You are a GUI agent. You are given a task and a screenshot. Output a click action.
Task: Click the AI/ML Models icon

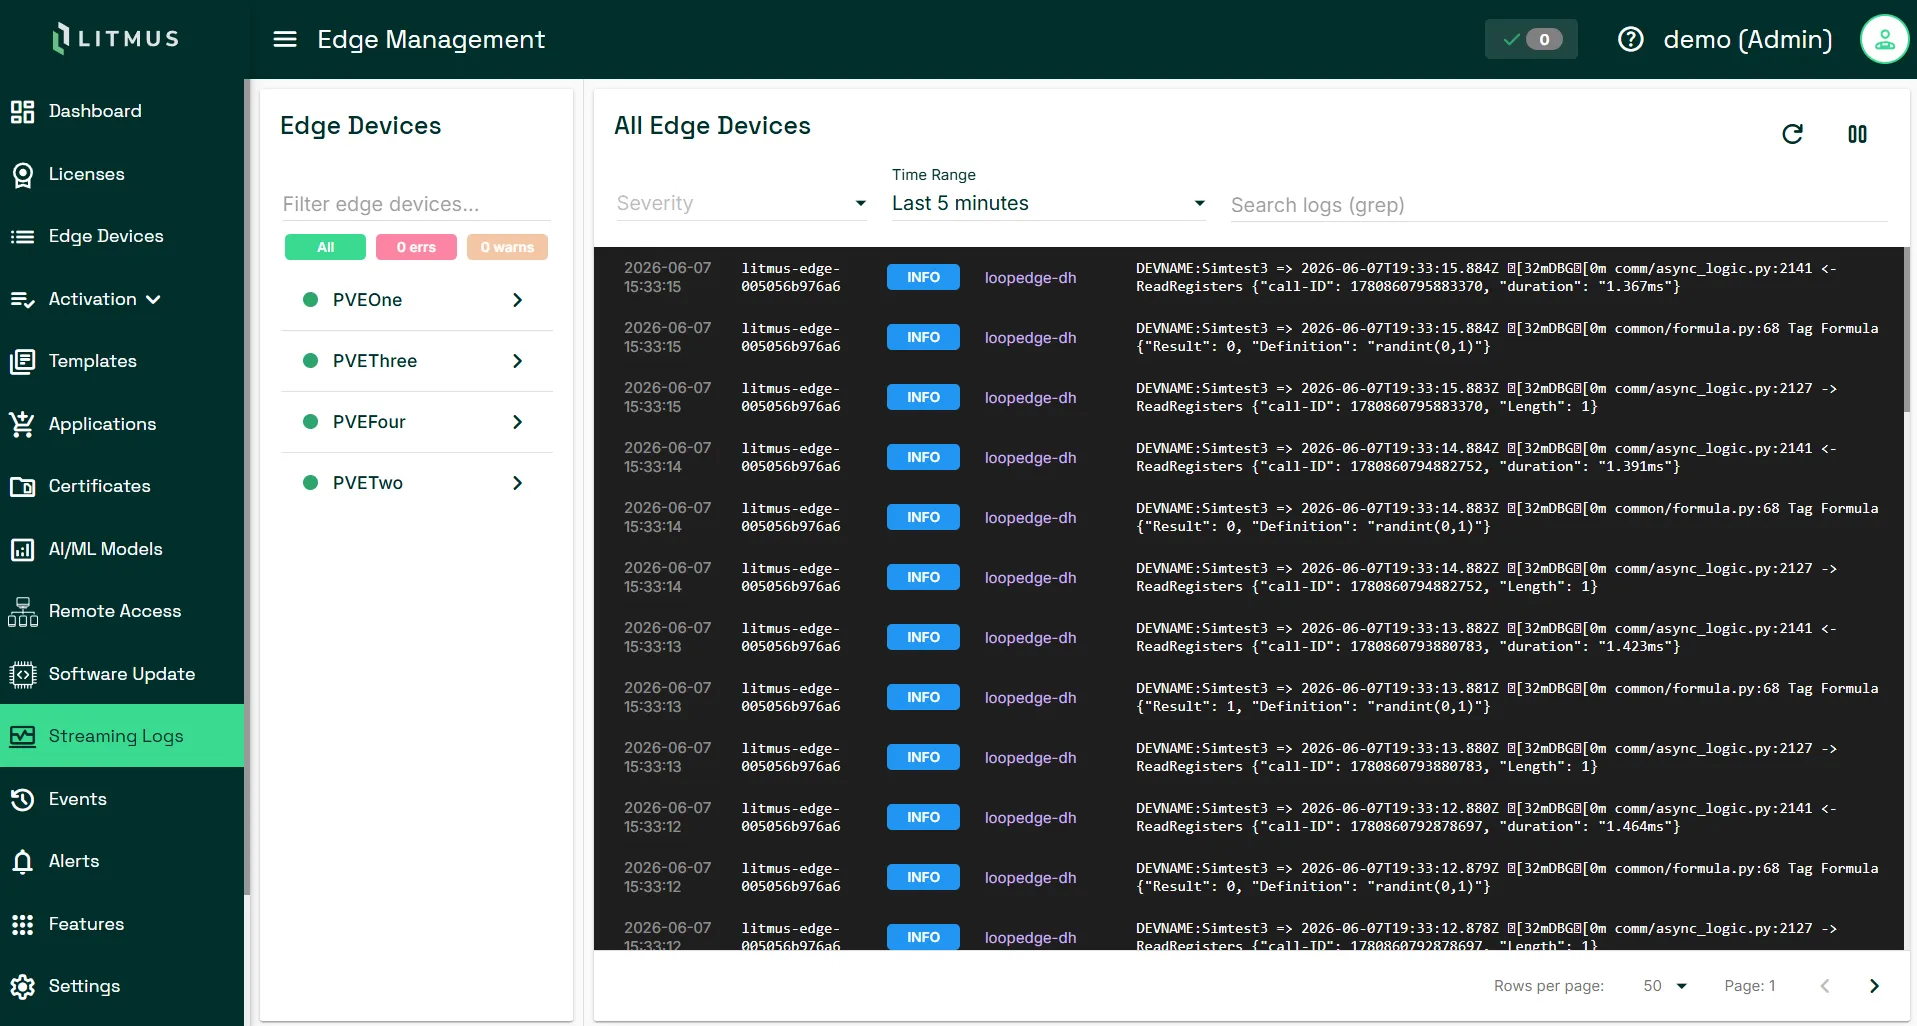tap(22, 549)
